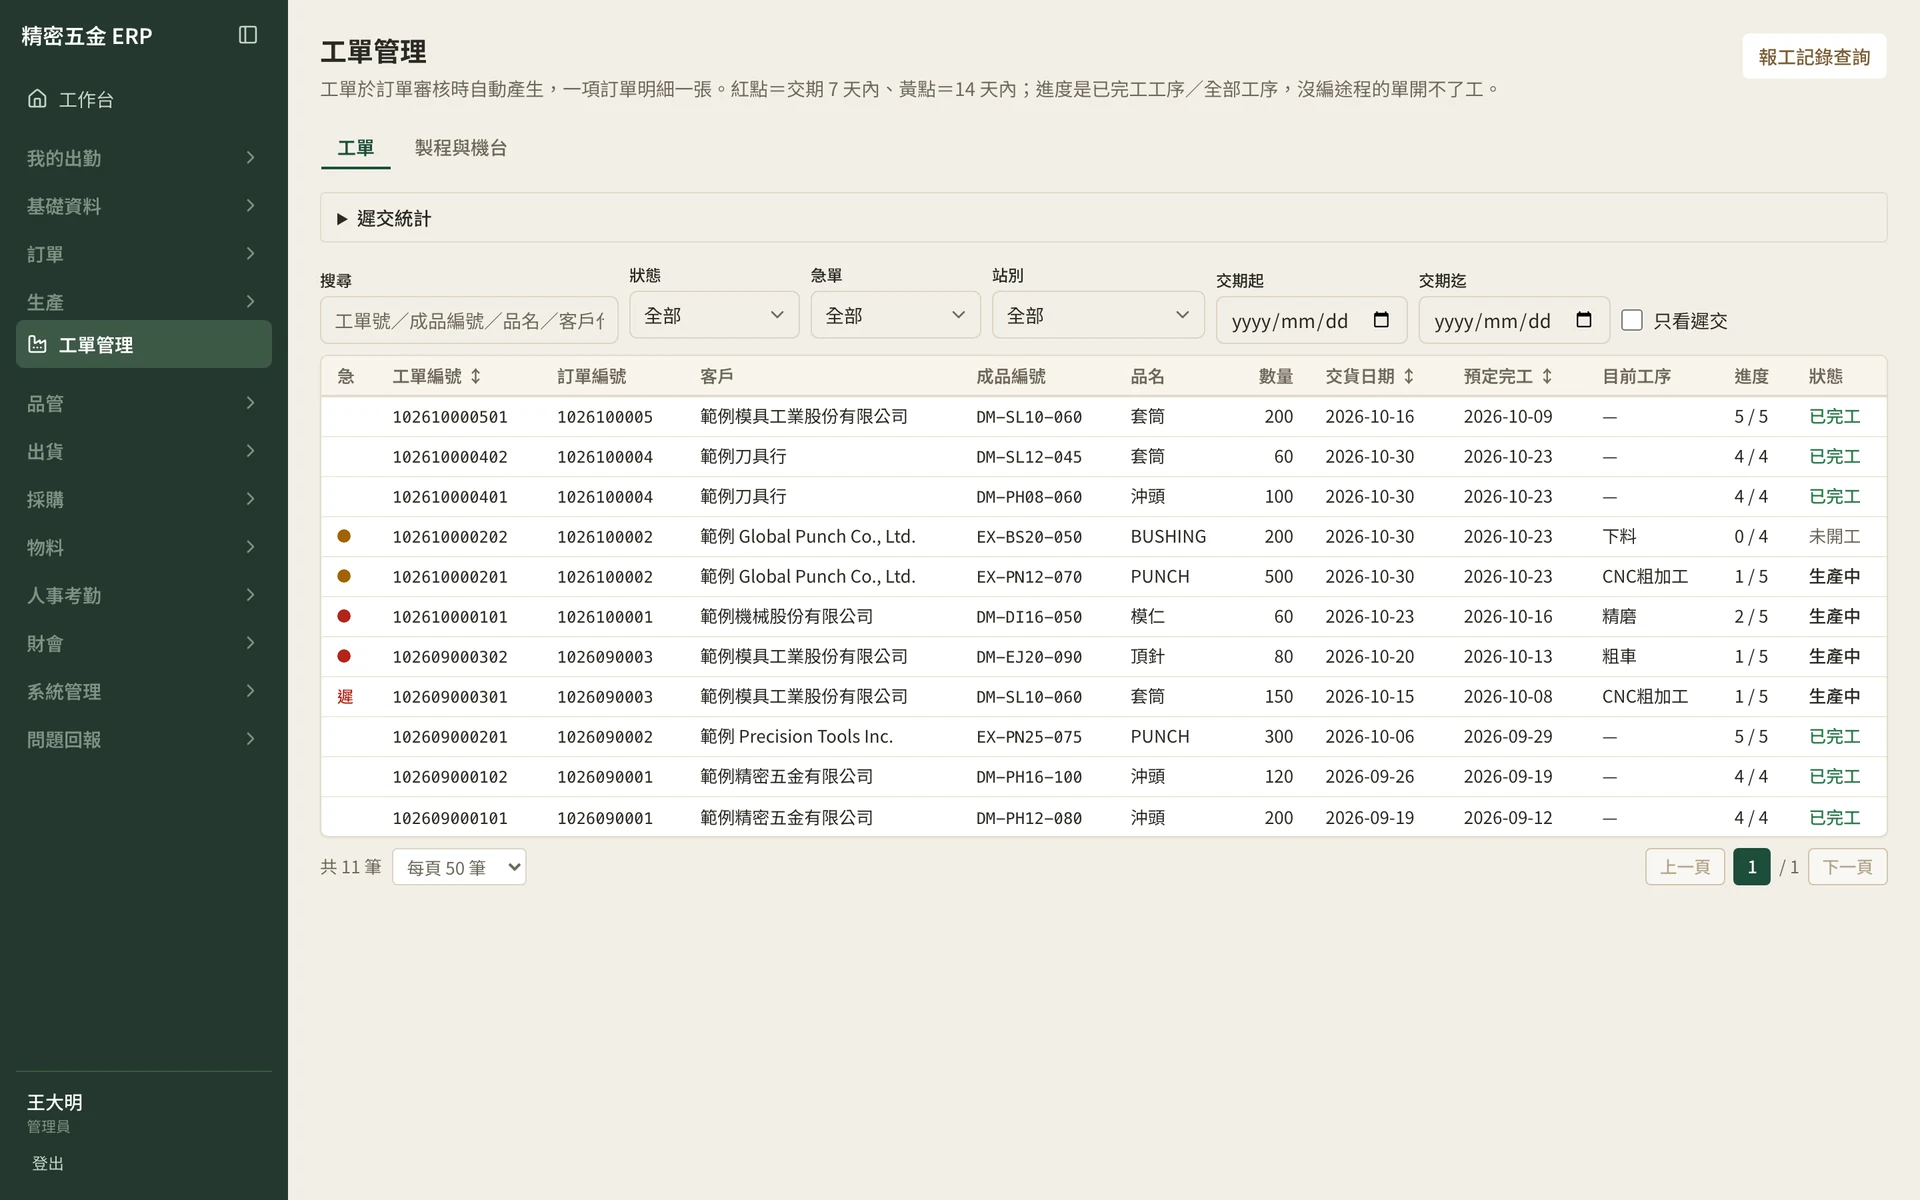1920x1200 pixels.
Task: Click the 下一頁 pagination button
Action: (x=1847, y=867)
